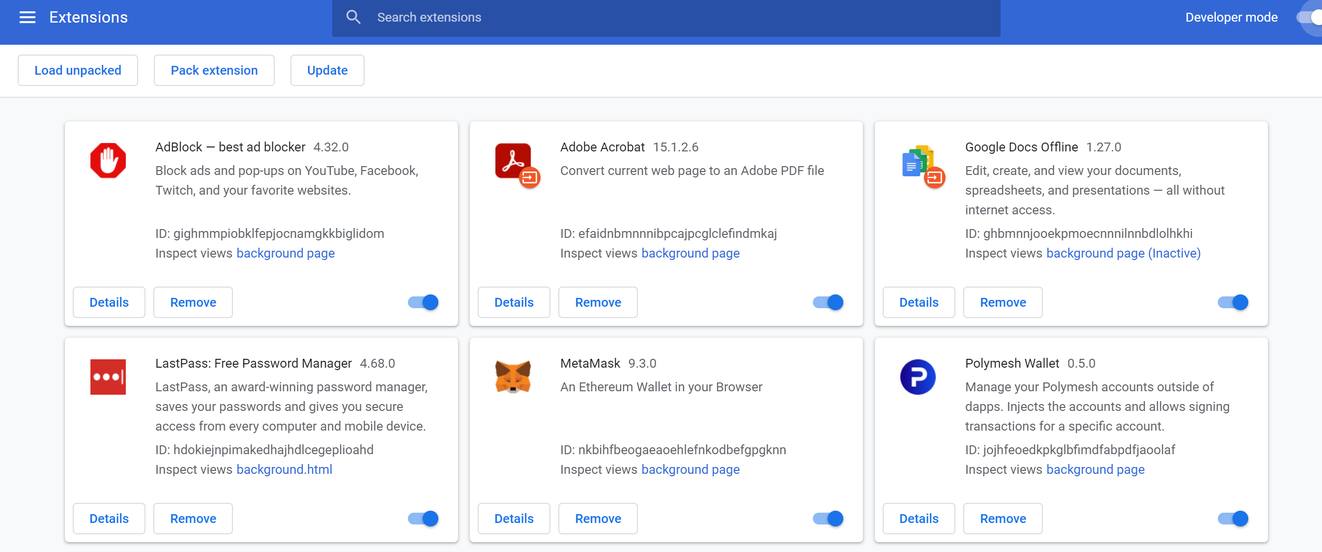The width and height of the screenshot is (1322, 552).
Task: Turn off Google Docs Offline toggle
Action: pos(1233,302)
